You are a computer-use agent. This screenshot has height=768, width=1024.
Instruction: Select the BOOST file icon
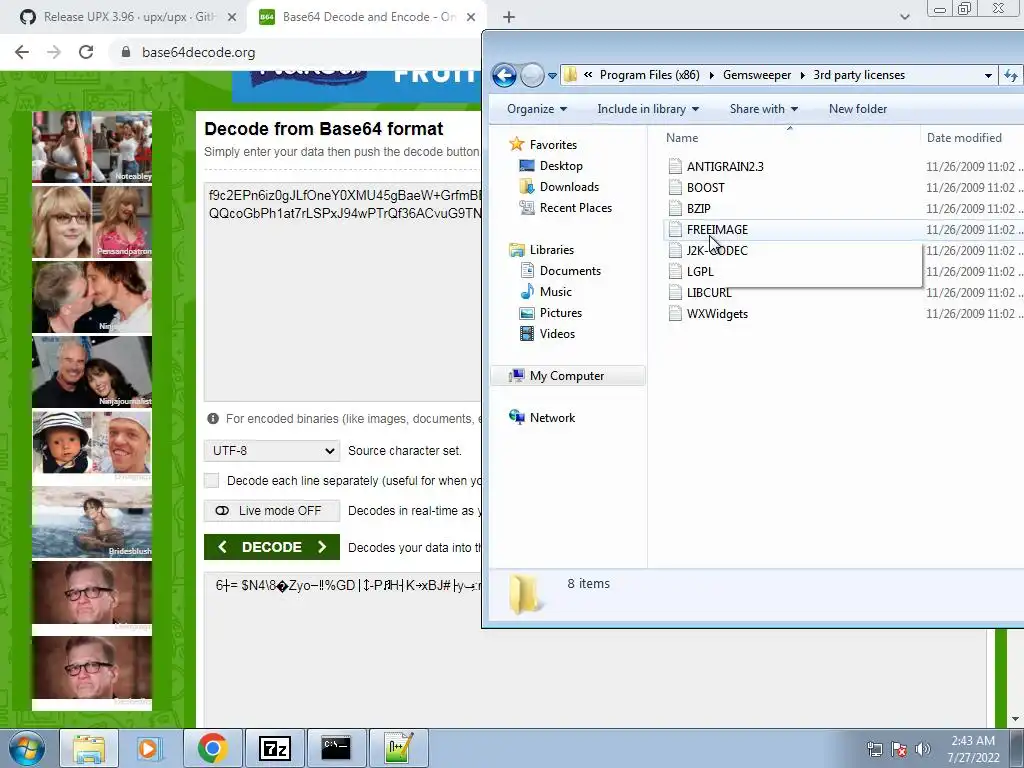[x=675, y=187]
